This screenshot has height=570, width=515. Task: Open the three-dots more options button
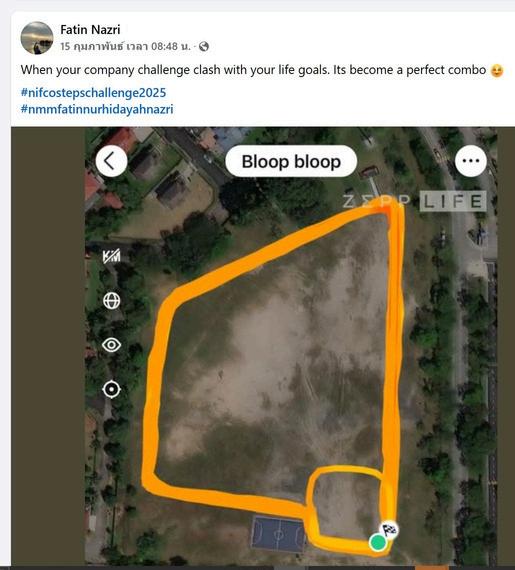[x=471, y=161]
